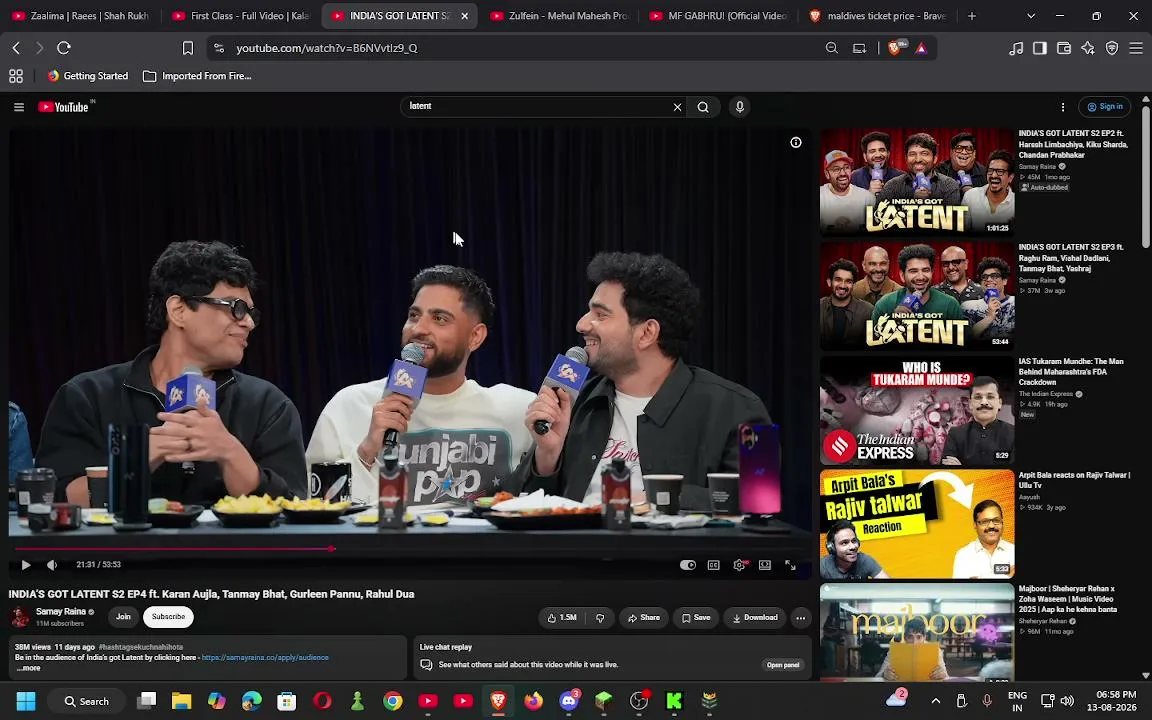Open the samayraina.co apply audience link
The width and height of the screenshot is (1152, 720).
[265, 658]
